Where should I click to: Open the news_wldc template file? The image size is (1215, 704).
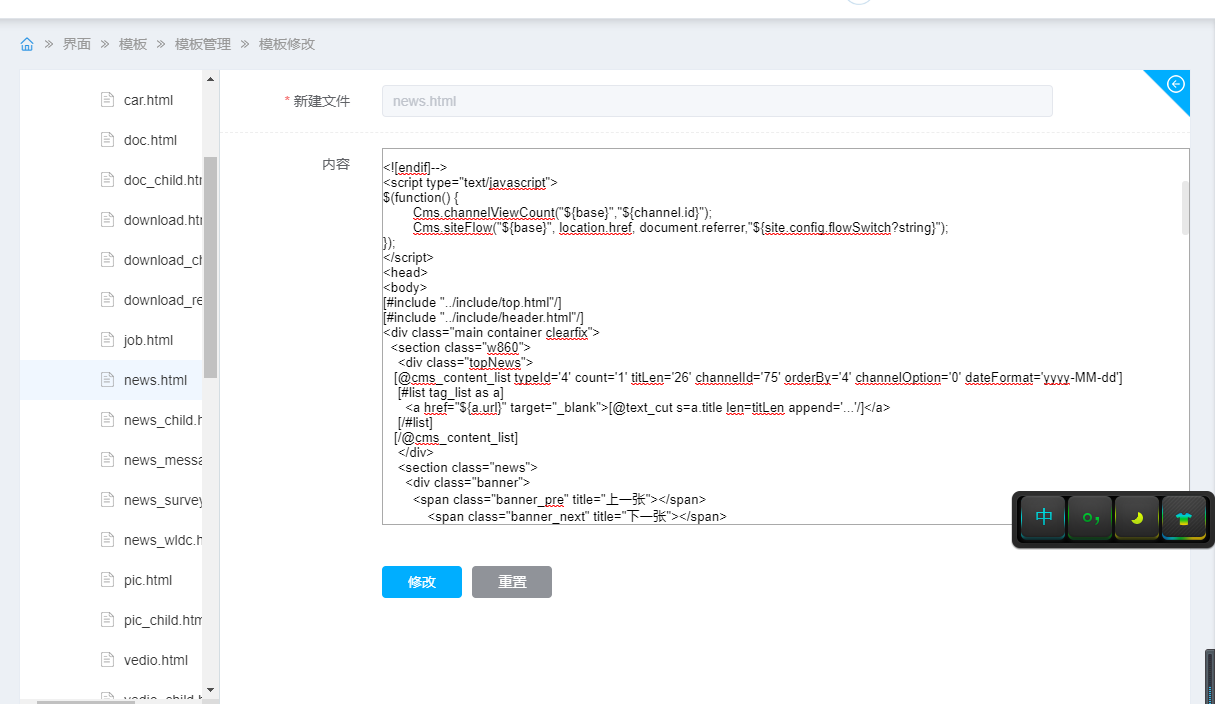coord(163,540)
